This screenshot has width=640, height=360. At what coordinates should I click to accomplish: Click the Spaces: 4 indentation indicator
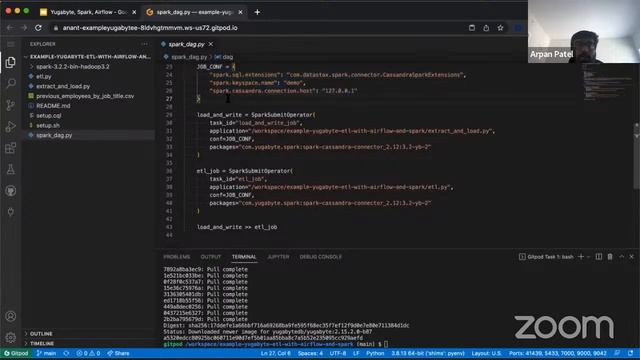pos(310,353)
